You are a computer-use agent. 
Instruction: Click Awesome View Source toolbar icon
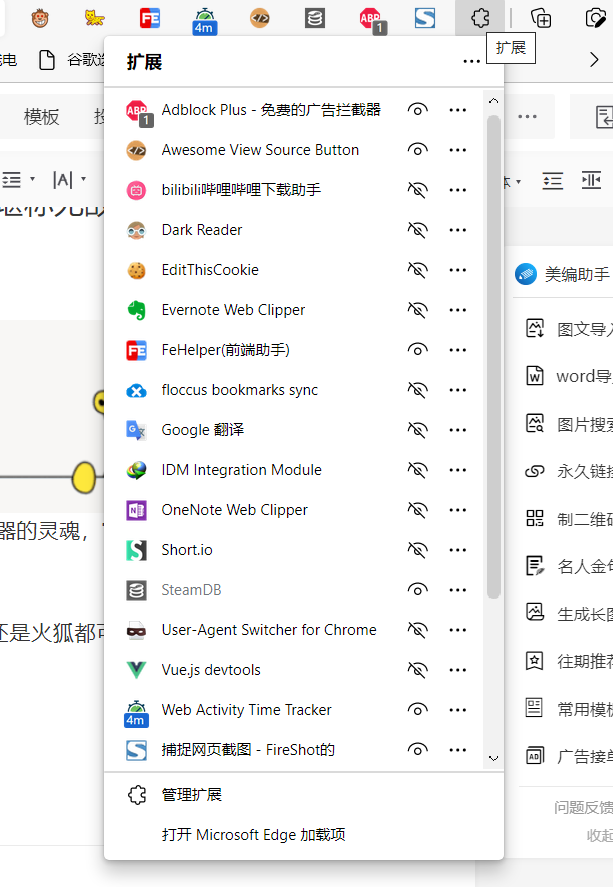tap(260, 18)
